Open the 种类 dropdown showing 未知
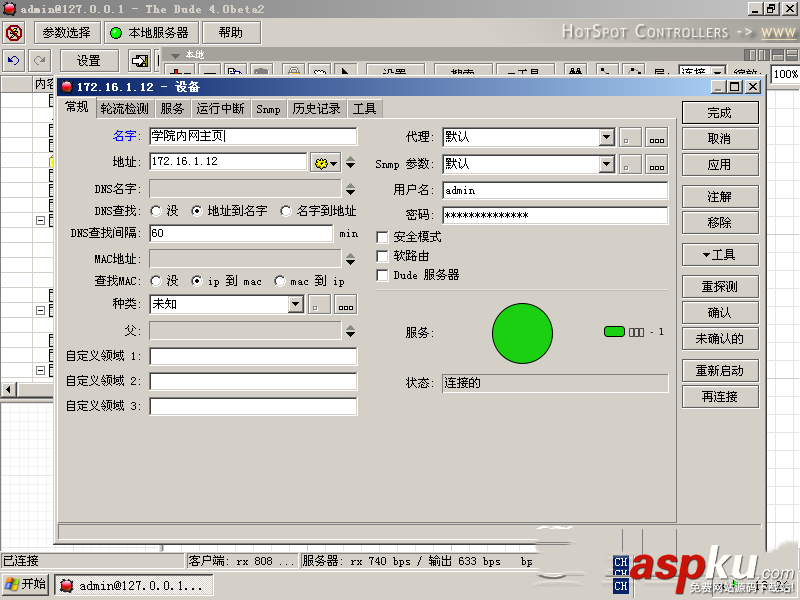 (296, 305)
